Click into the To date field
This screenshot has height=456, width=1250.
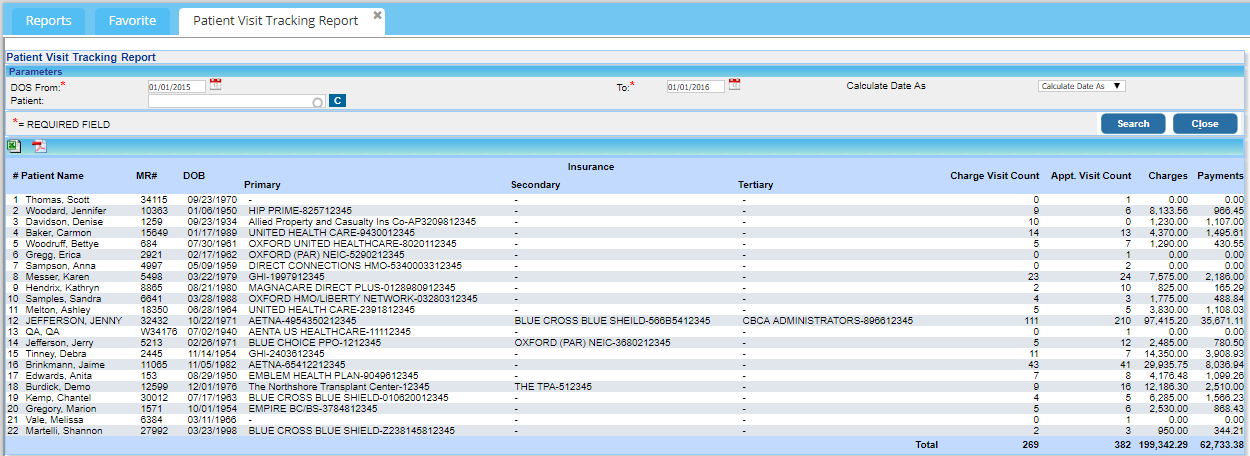695,87
